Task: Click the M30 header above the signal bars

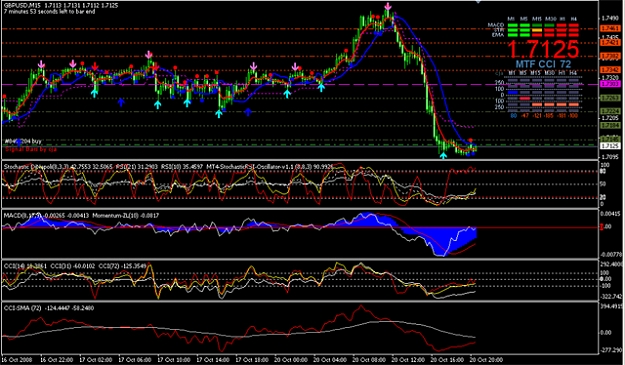Action: pyautogui.click(x=550, y=19)
